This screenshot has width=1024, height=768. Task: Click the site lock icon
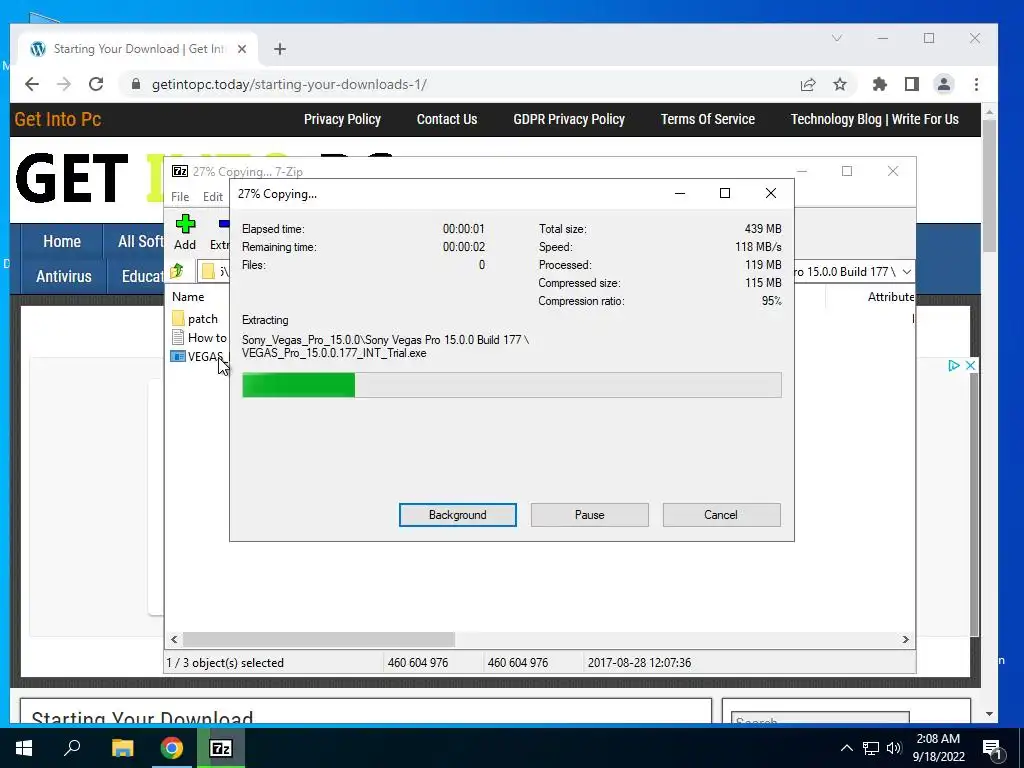[x=136, y=84]
